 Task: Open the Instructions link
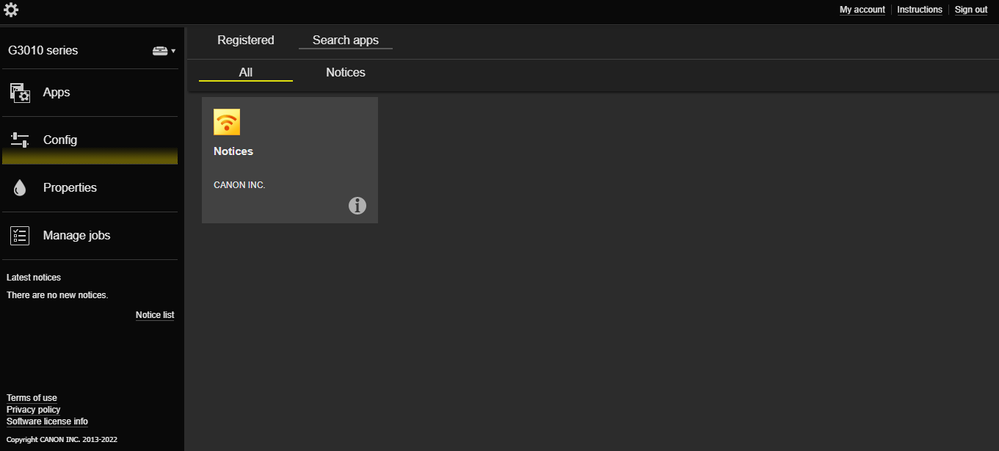click(919, 10)
